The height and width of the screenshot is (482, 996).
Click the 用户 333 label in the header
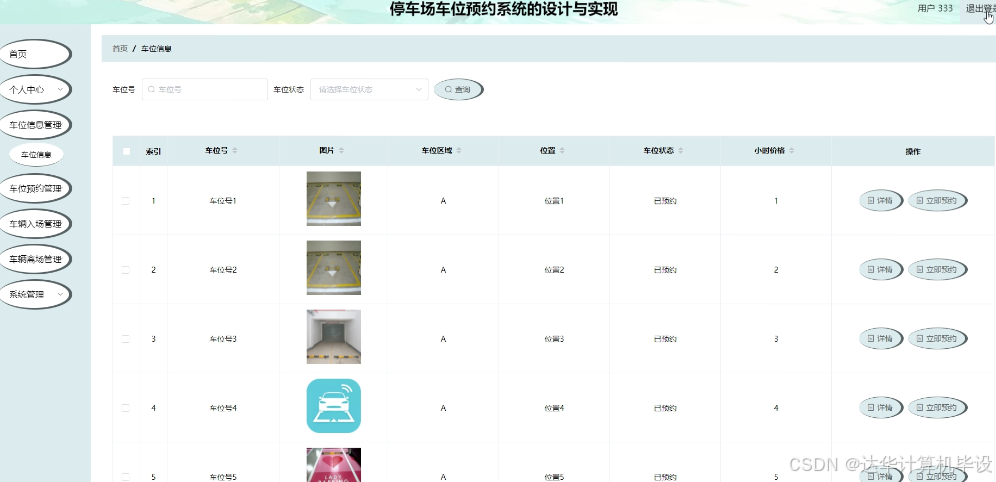(x=935, y=8)
